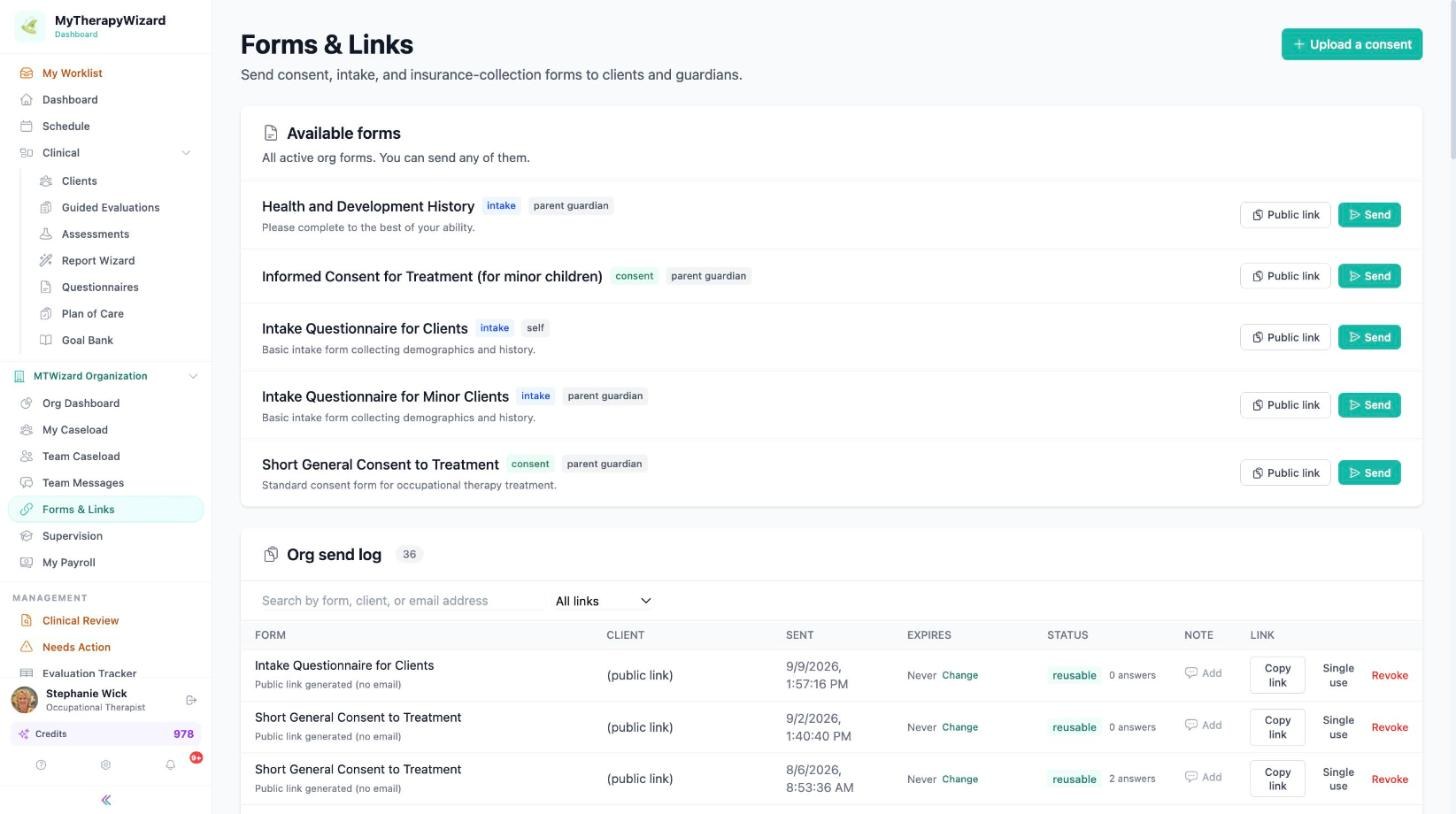Screen dimensions: 1456x814
Task: Navigate to Team Caseload
Action: 81,456
